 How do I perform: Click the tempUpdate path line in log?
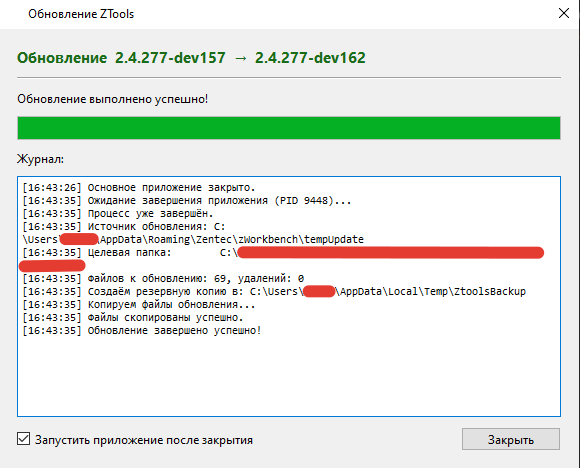click(x=193, y=240)
